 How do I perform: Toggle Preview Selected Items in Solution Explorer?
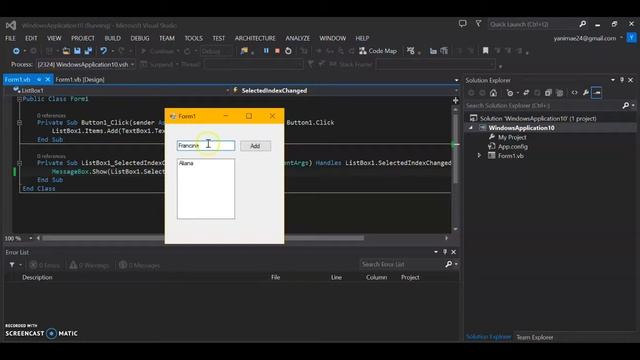tap(596, 93)
